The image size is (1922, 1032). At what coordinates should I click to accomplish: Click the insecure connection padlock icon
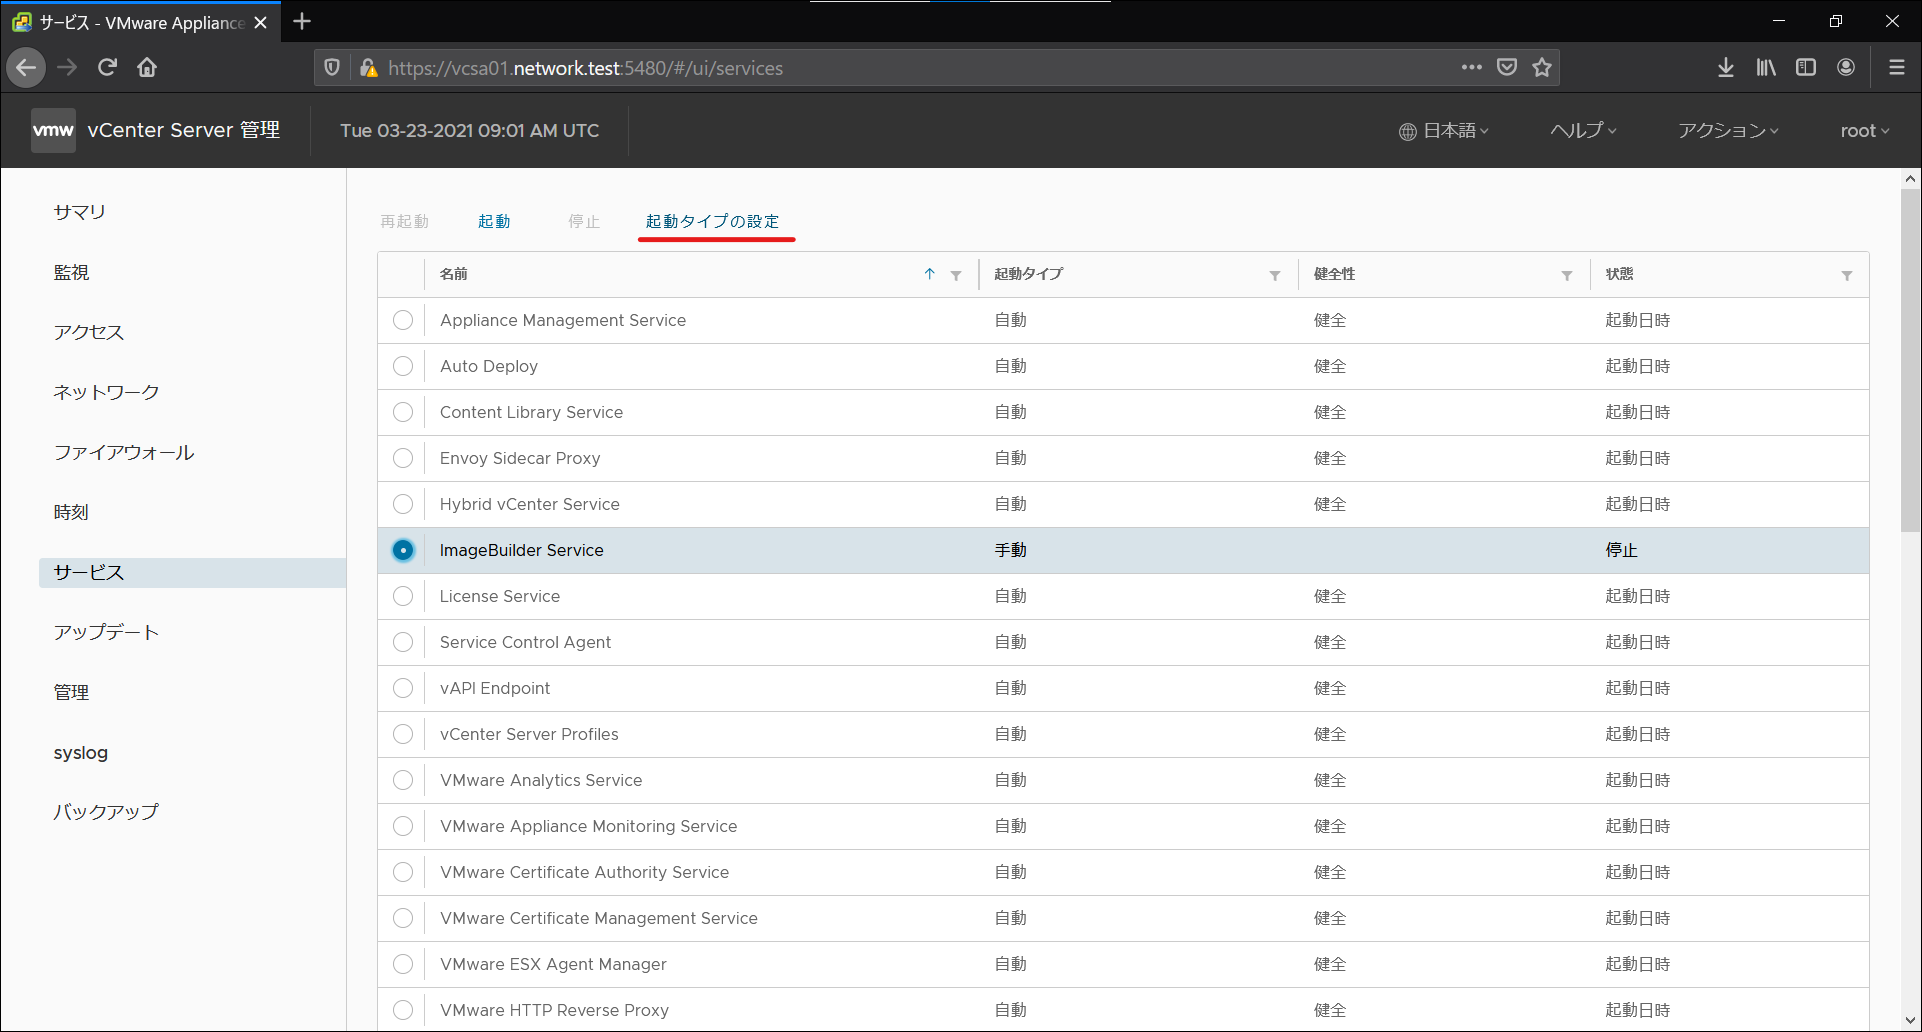point(368,68)
